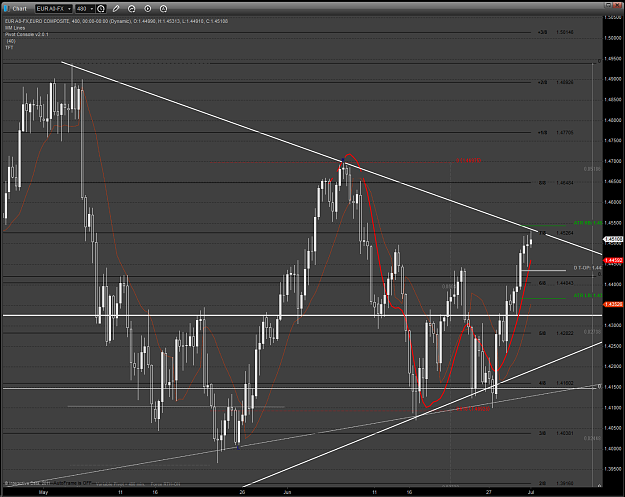Click the May label on date axis

coord(43,492)
